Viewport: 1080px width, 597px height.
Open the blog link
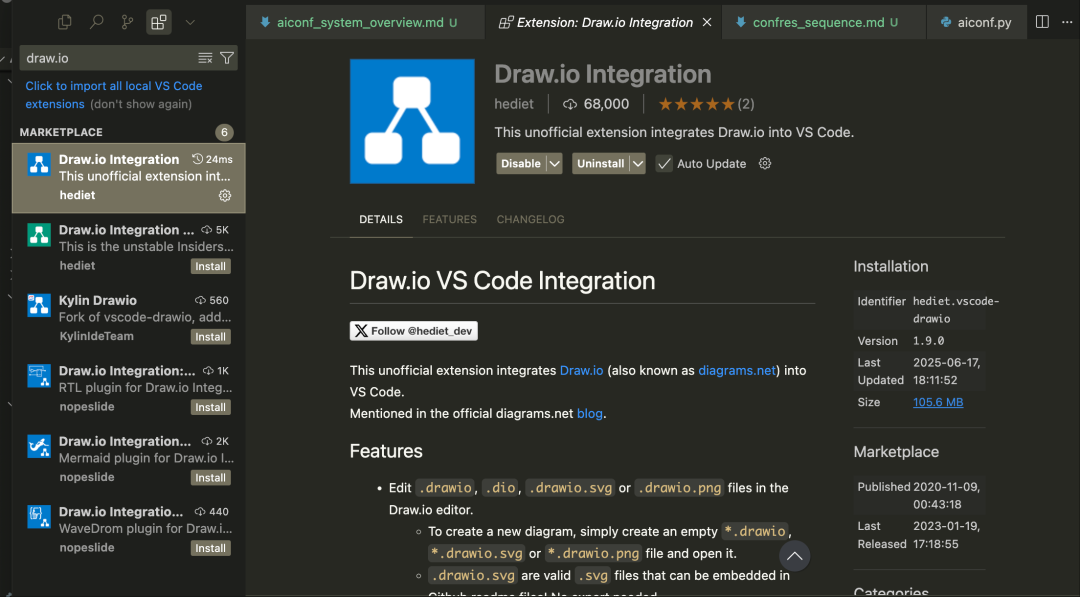(590, 413)
